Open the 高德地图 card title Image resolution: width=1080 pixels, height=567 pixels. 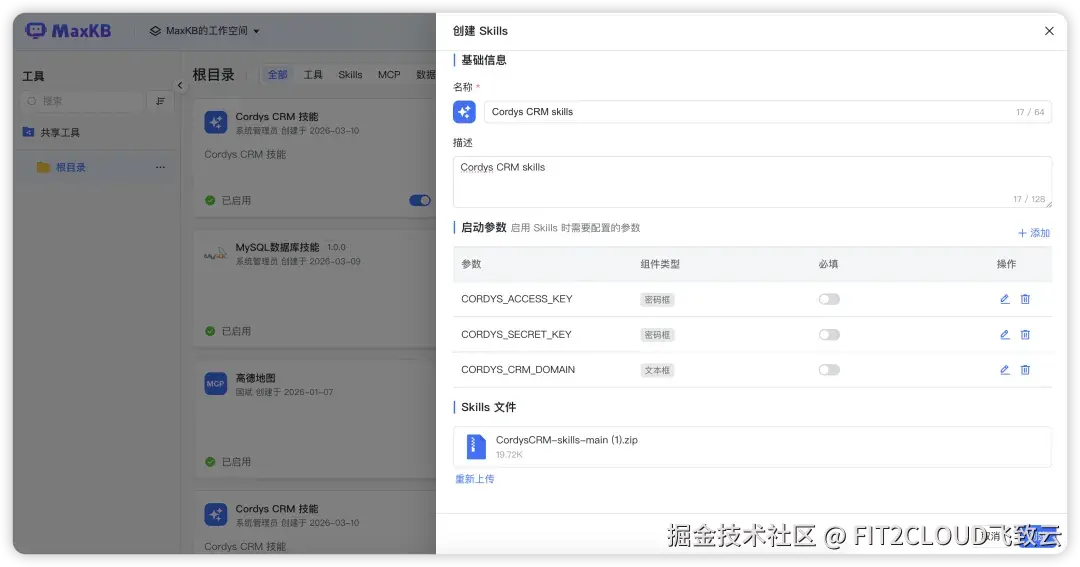(256, 378)
